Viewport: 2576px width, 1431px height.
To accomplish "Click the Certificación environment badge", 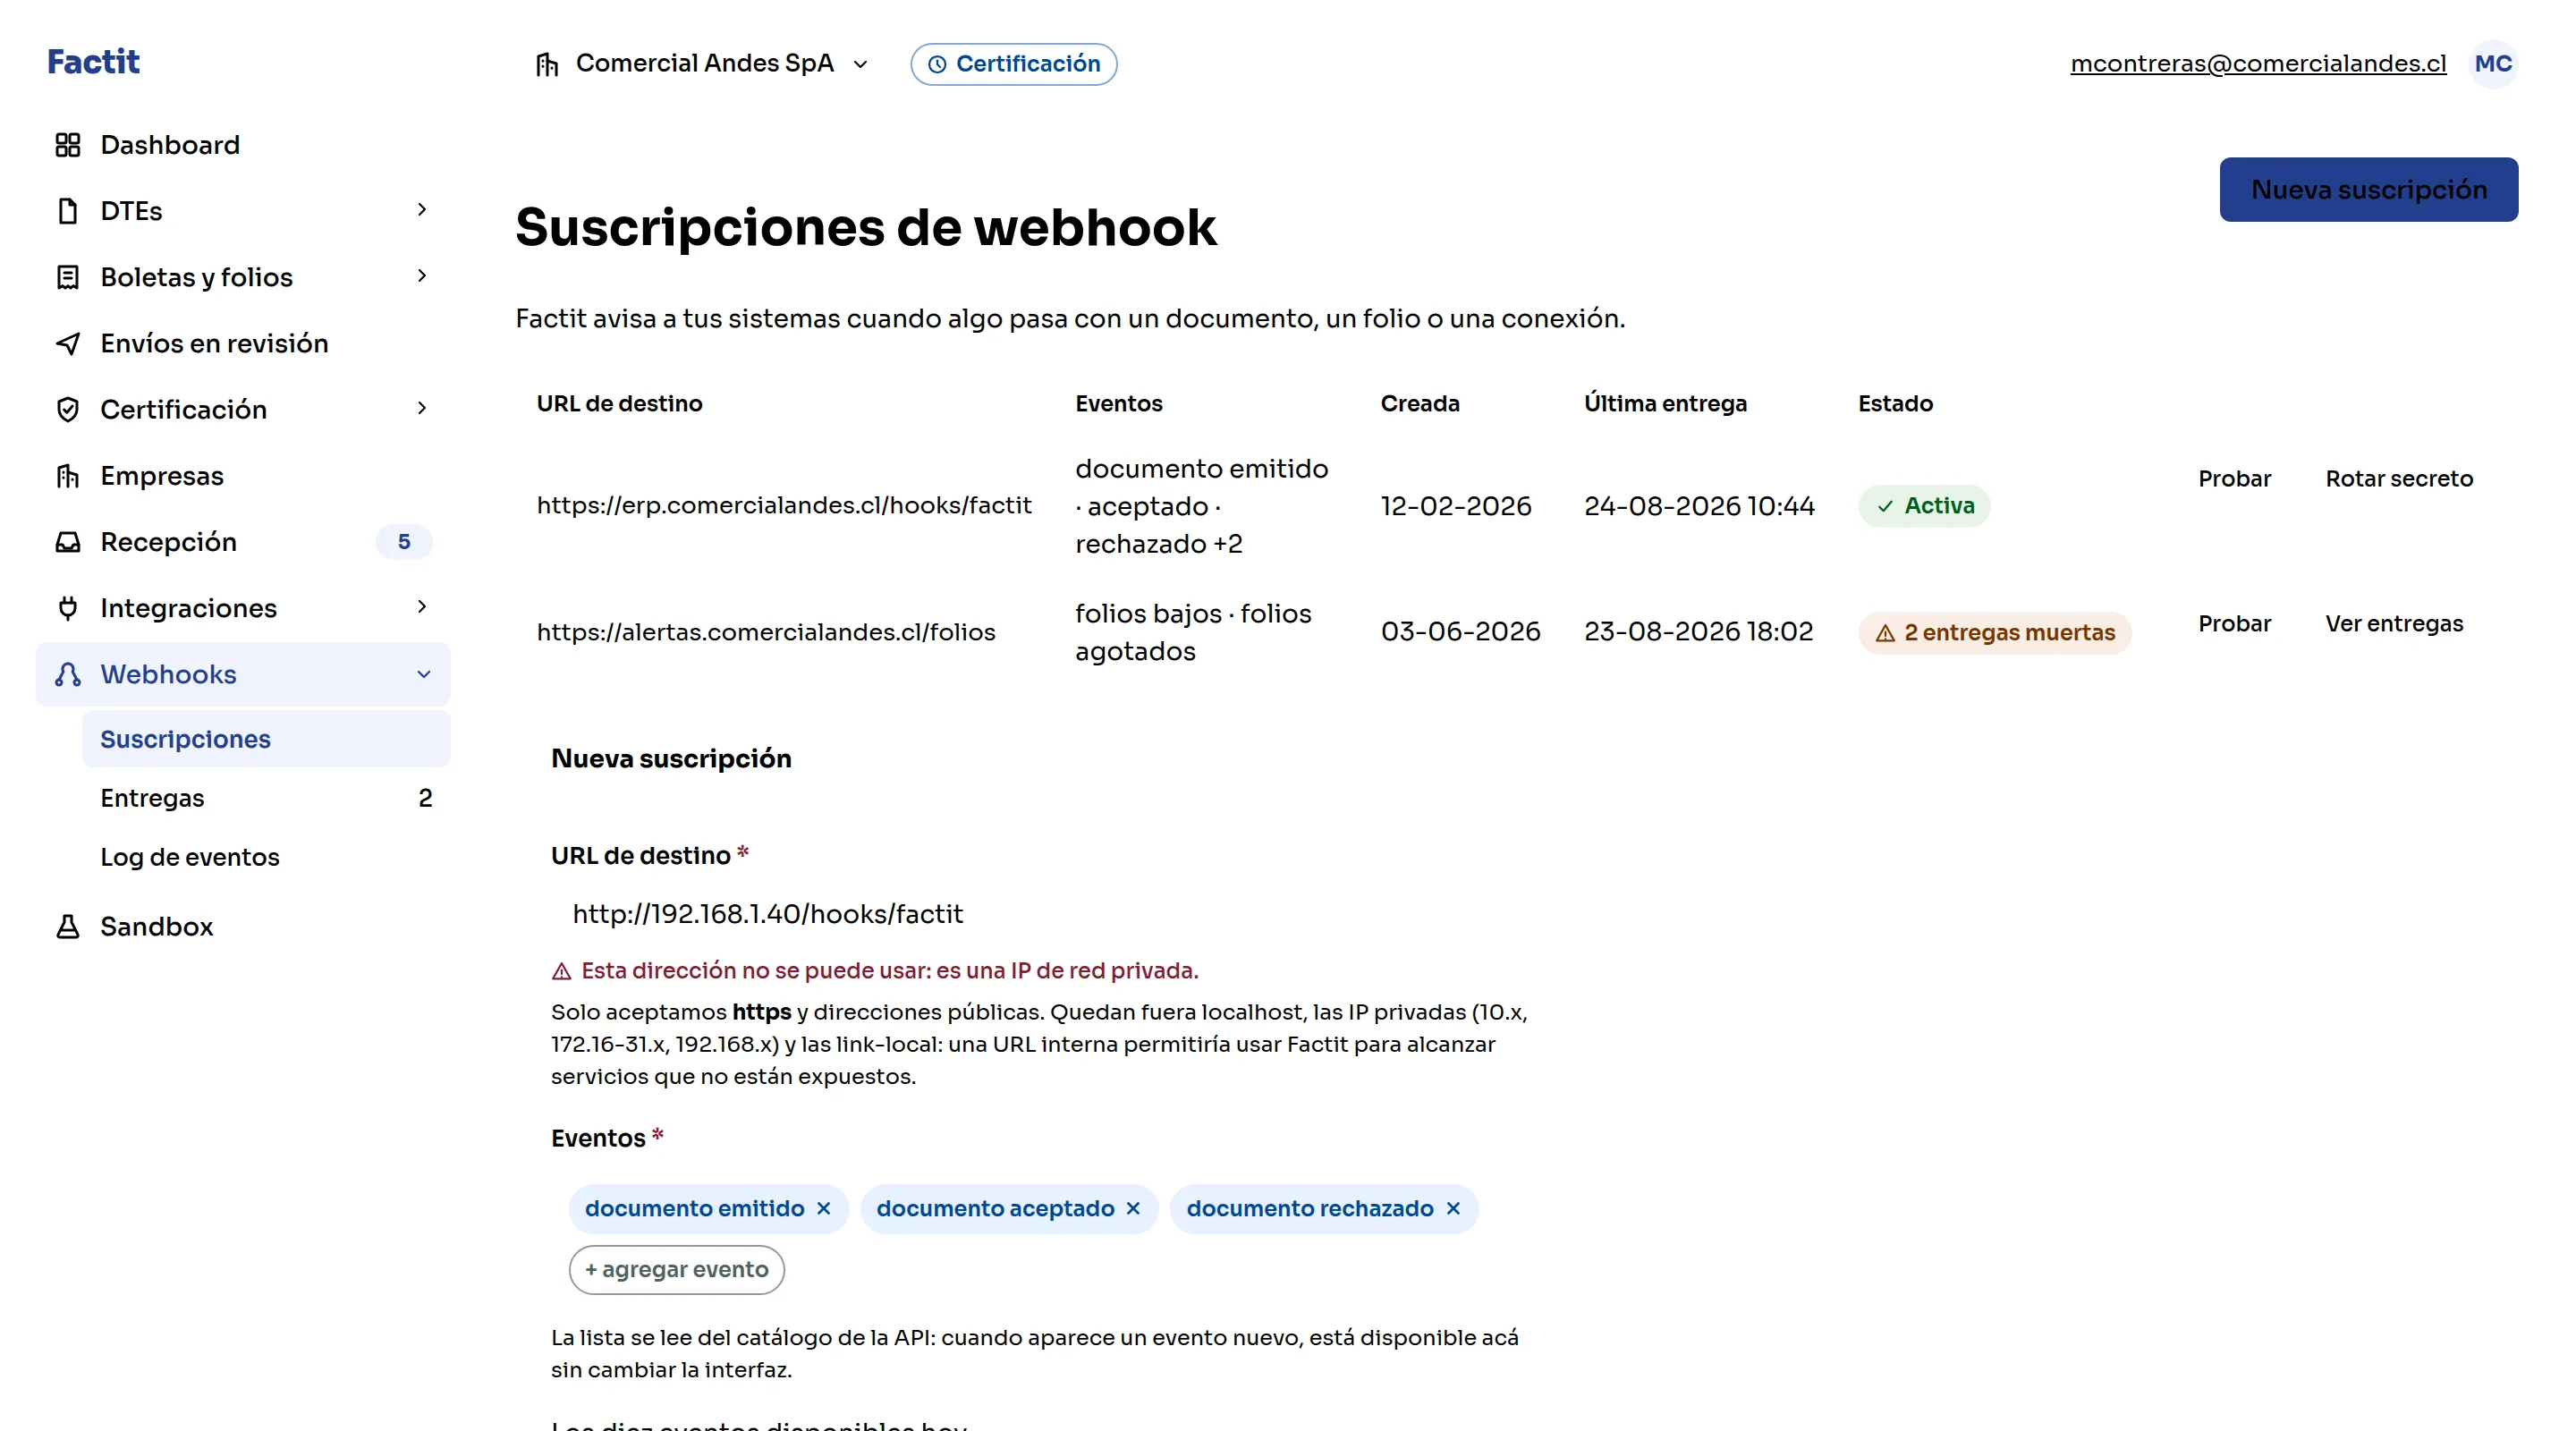I will point(1013,64).
